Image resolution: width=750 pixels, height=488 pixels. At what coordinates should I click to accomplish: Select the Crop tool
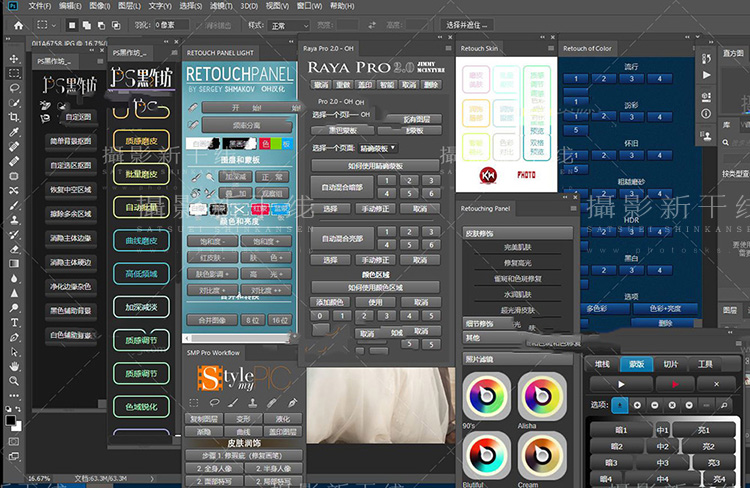[x=14, y=117]
